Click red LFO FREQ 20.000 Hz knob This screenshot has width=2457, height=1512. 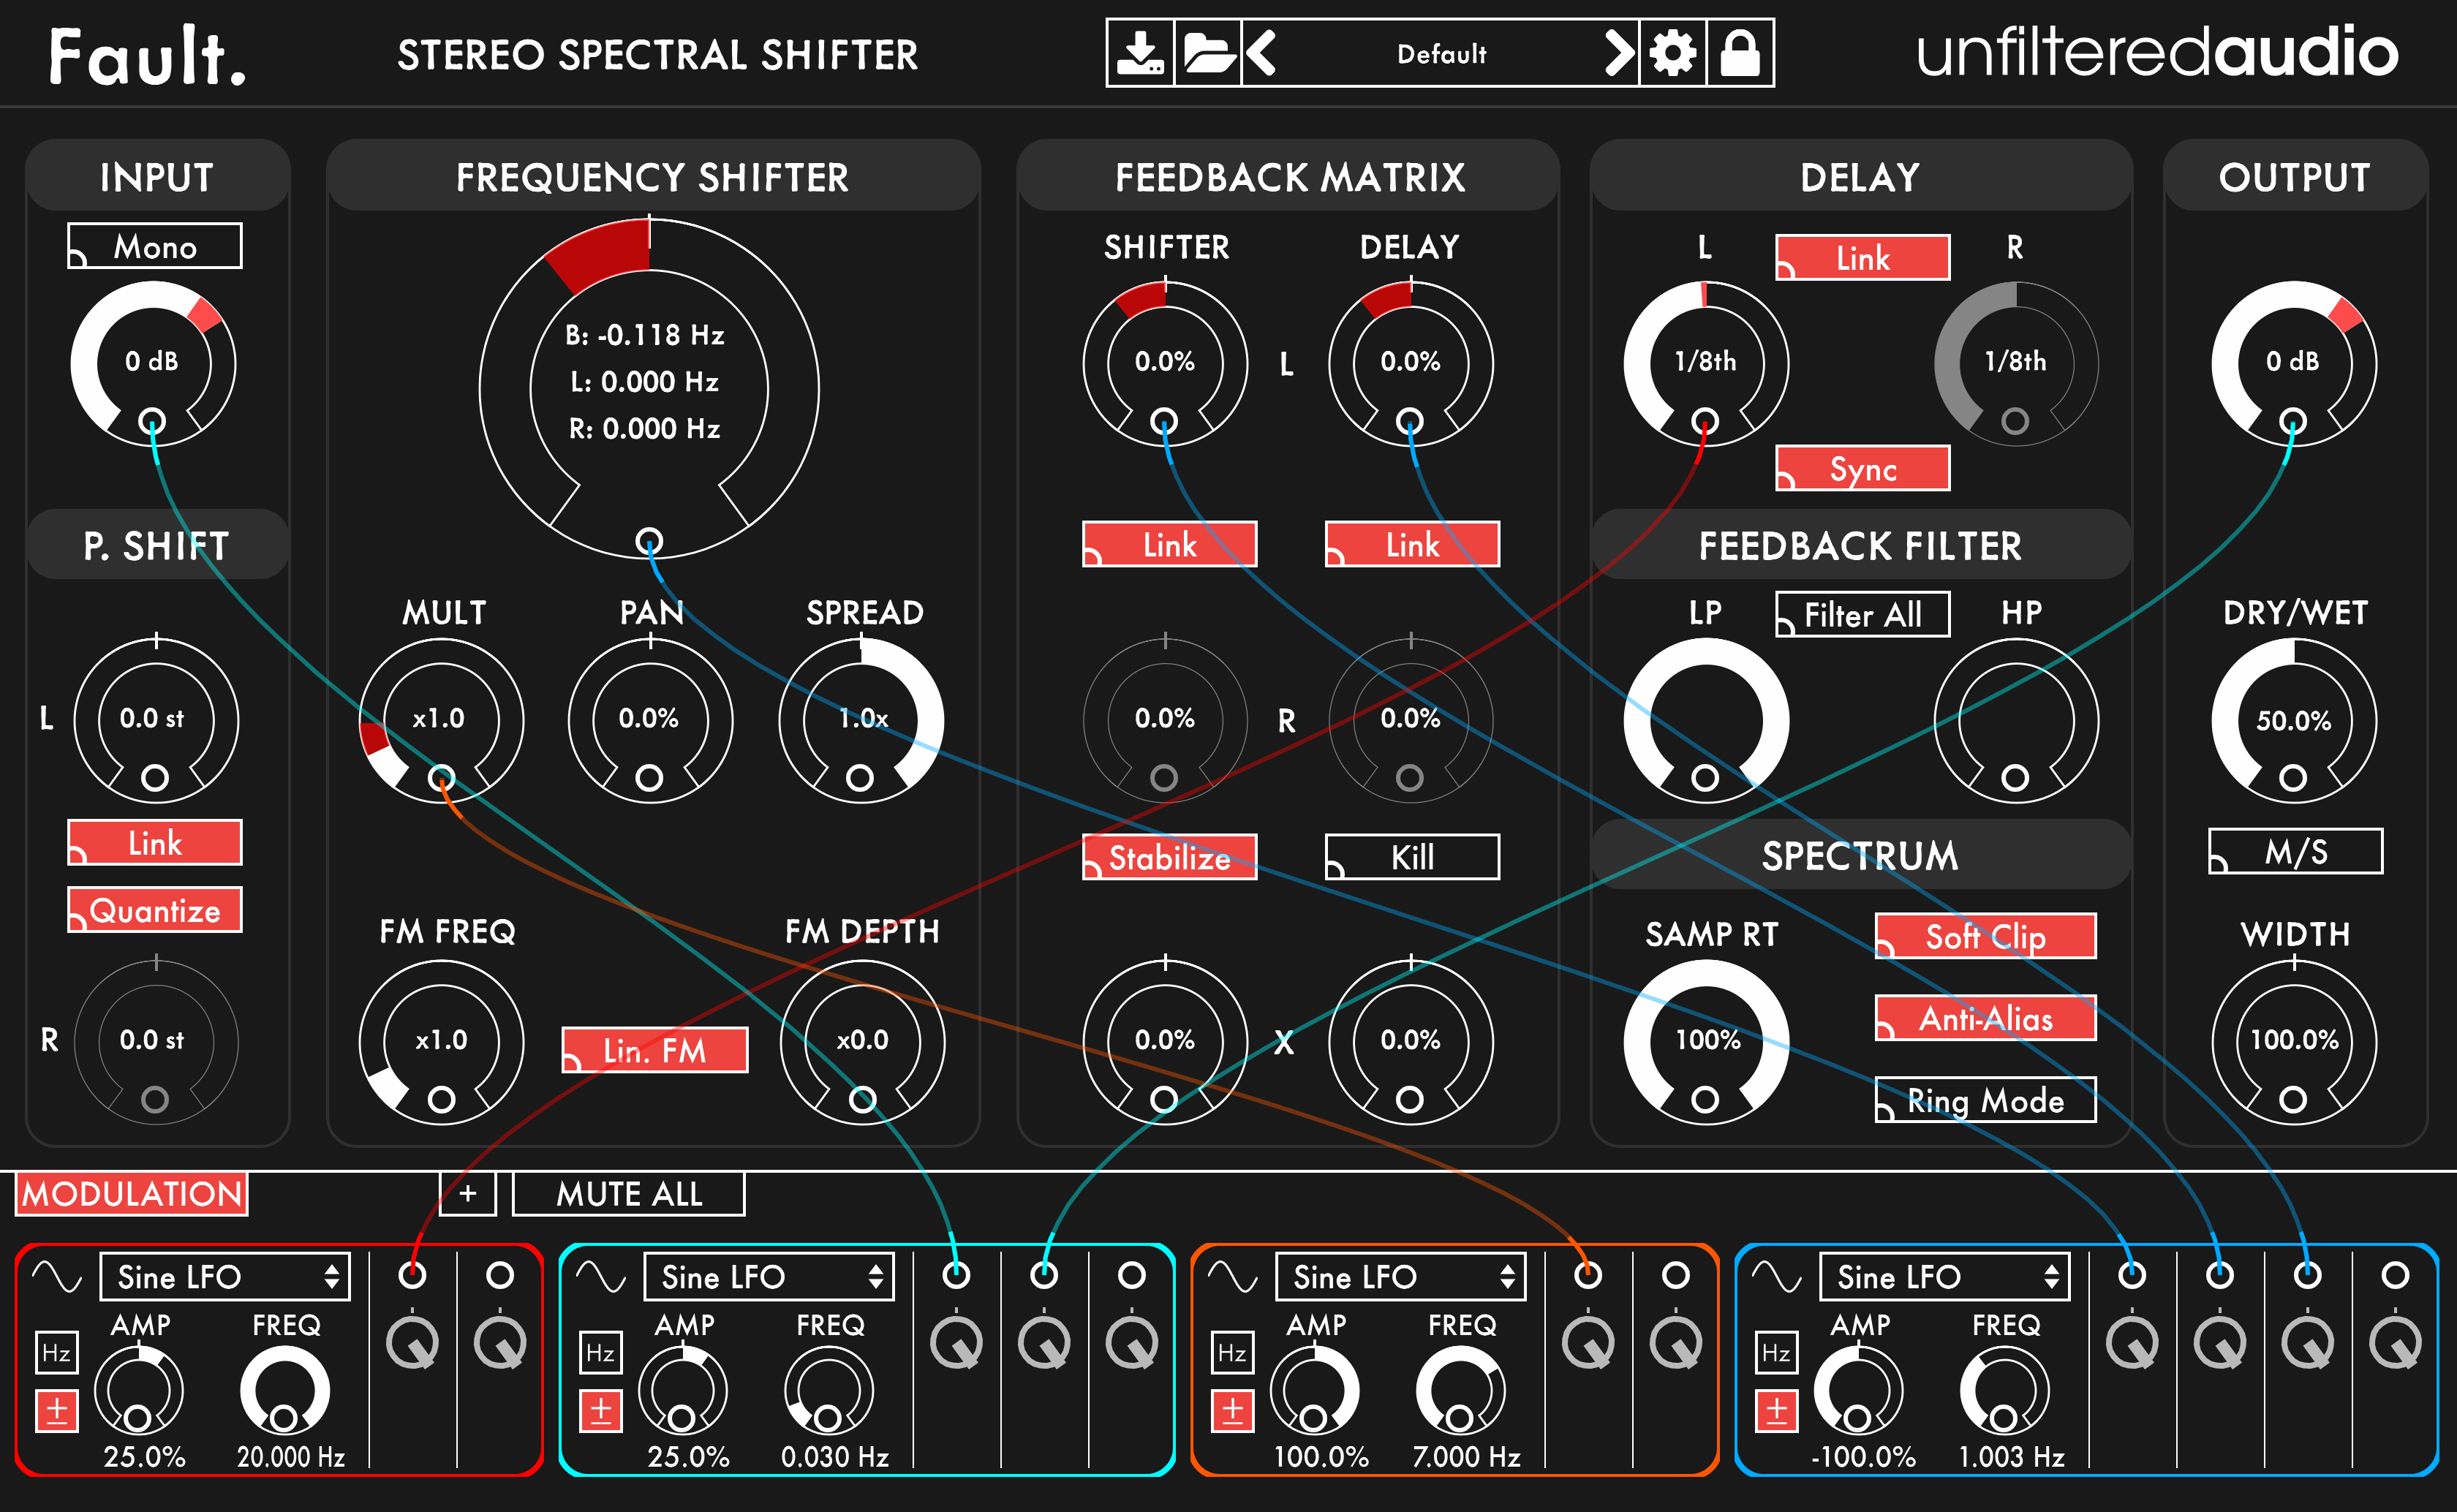[x=285, y=1390]
